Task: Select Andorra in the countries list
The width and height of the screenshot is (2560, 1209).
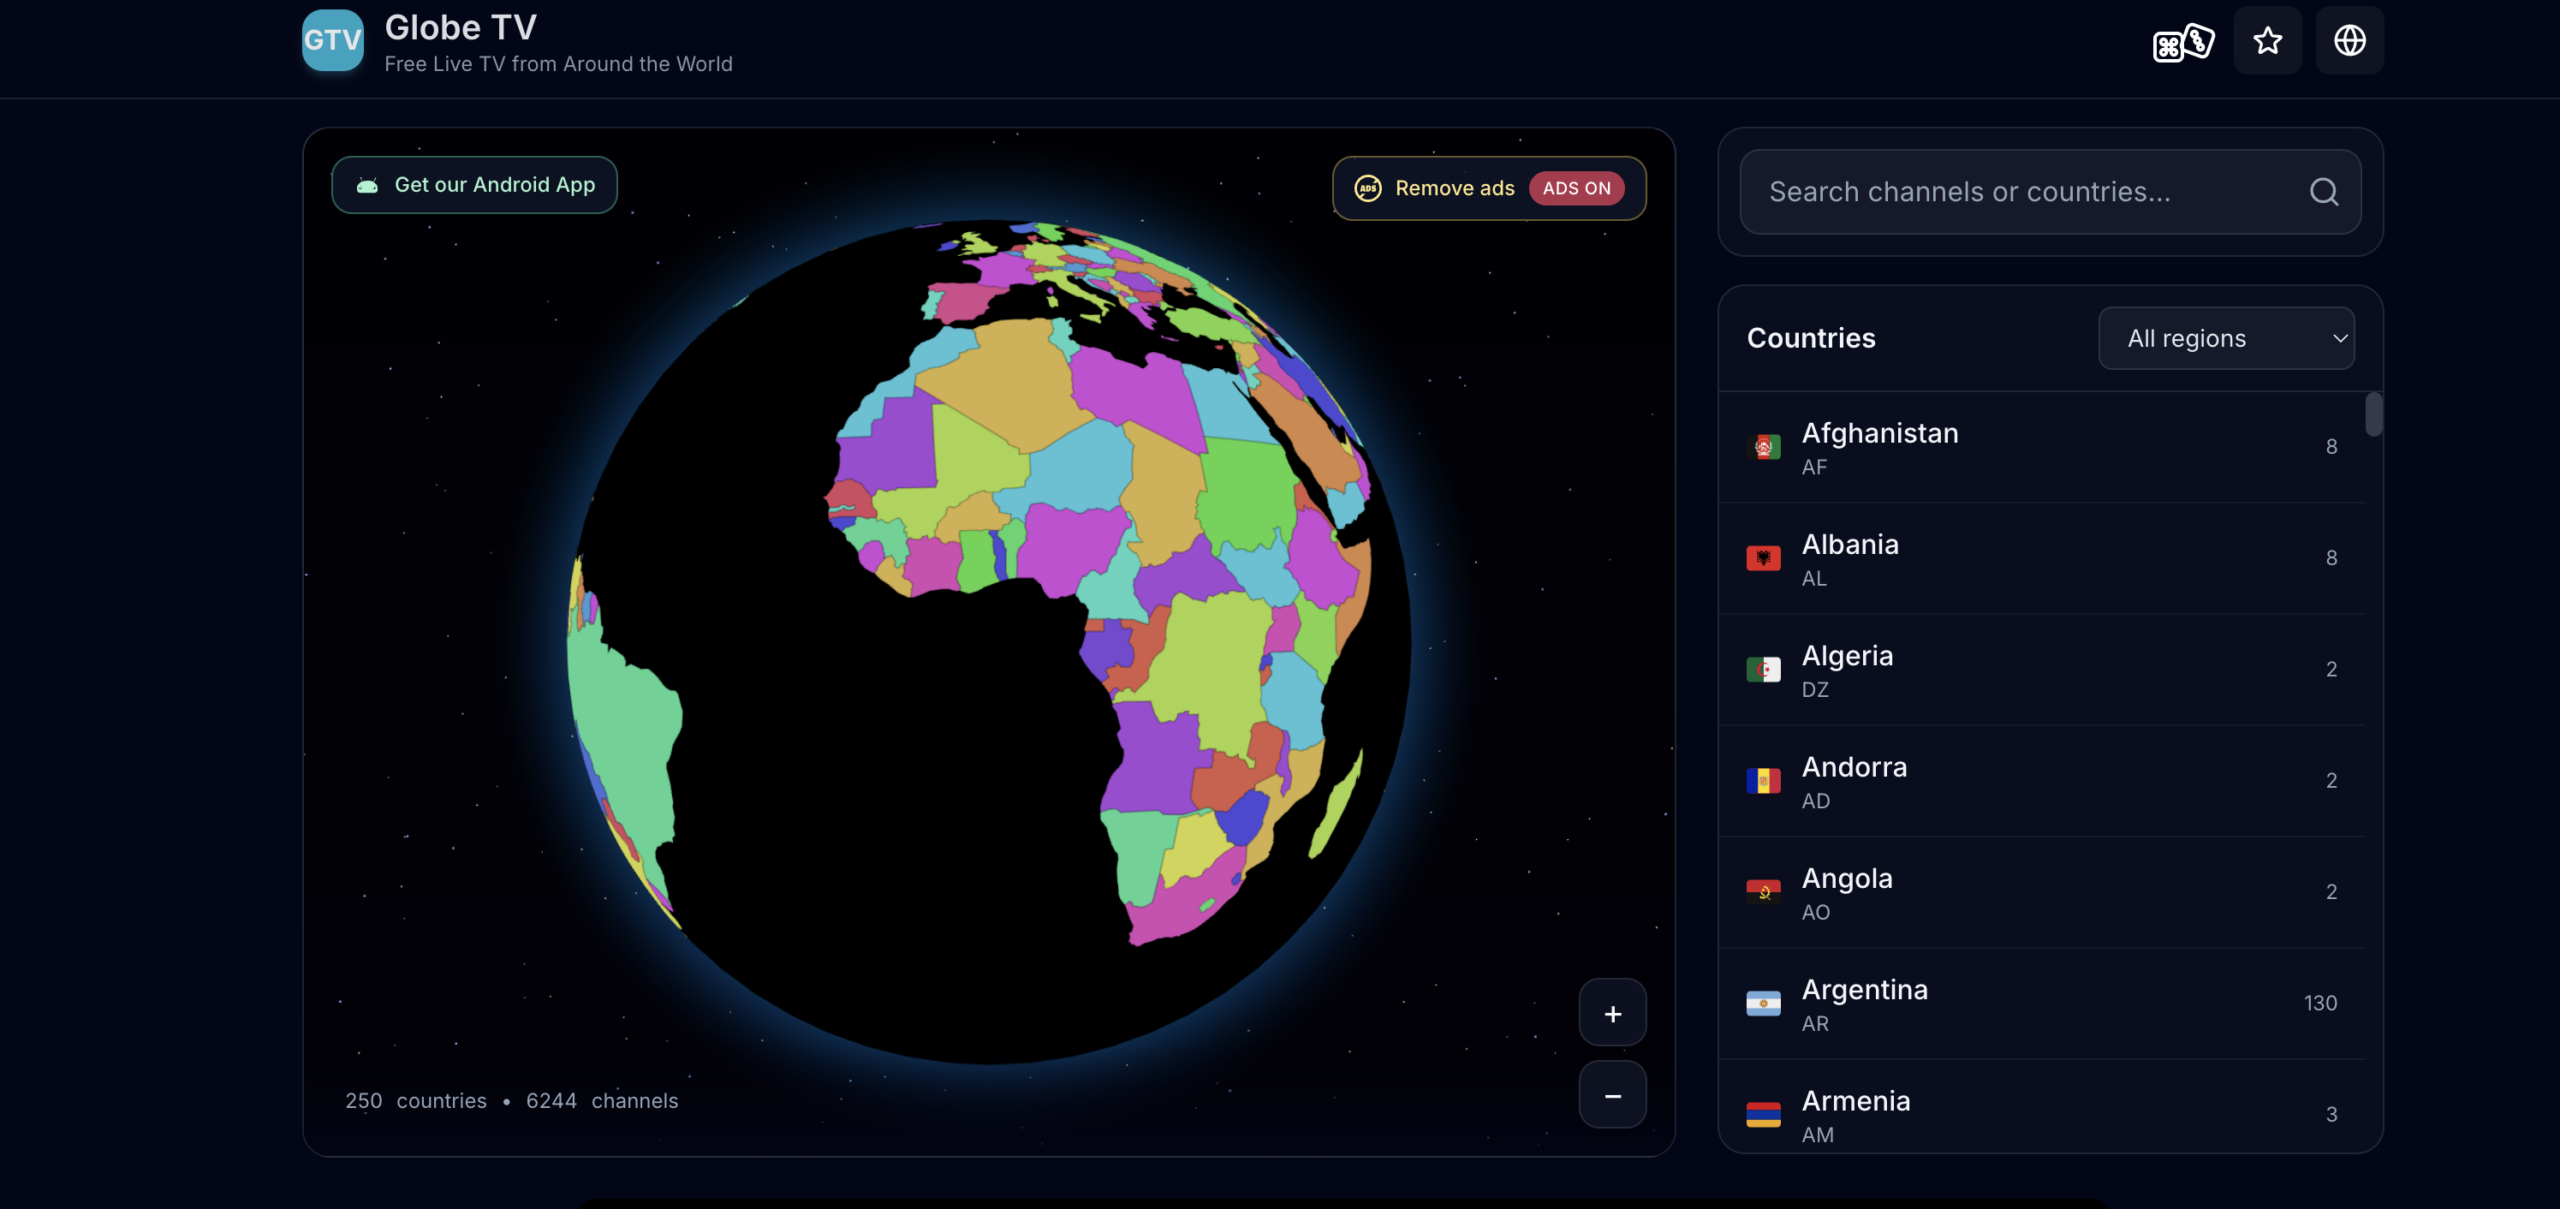Action: click(1854, 768)
